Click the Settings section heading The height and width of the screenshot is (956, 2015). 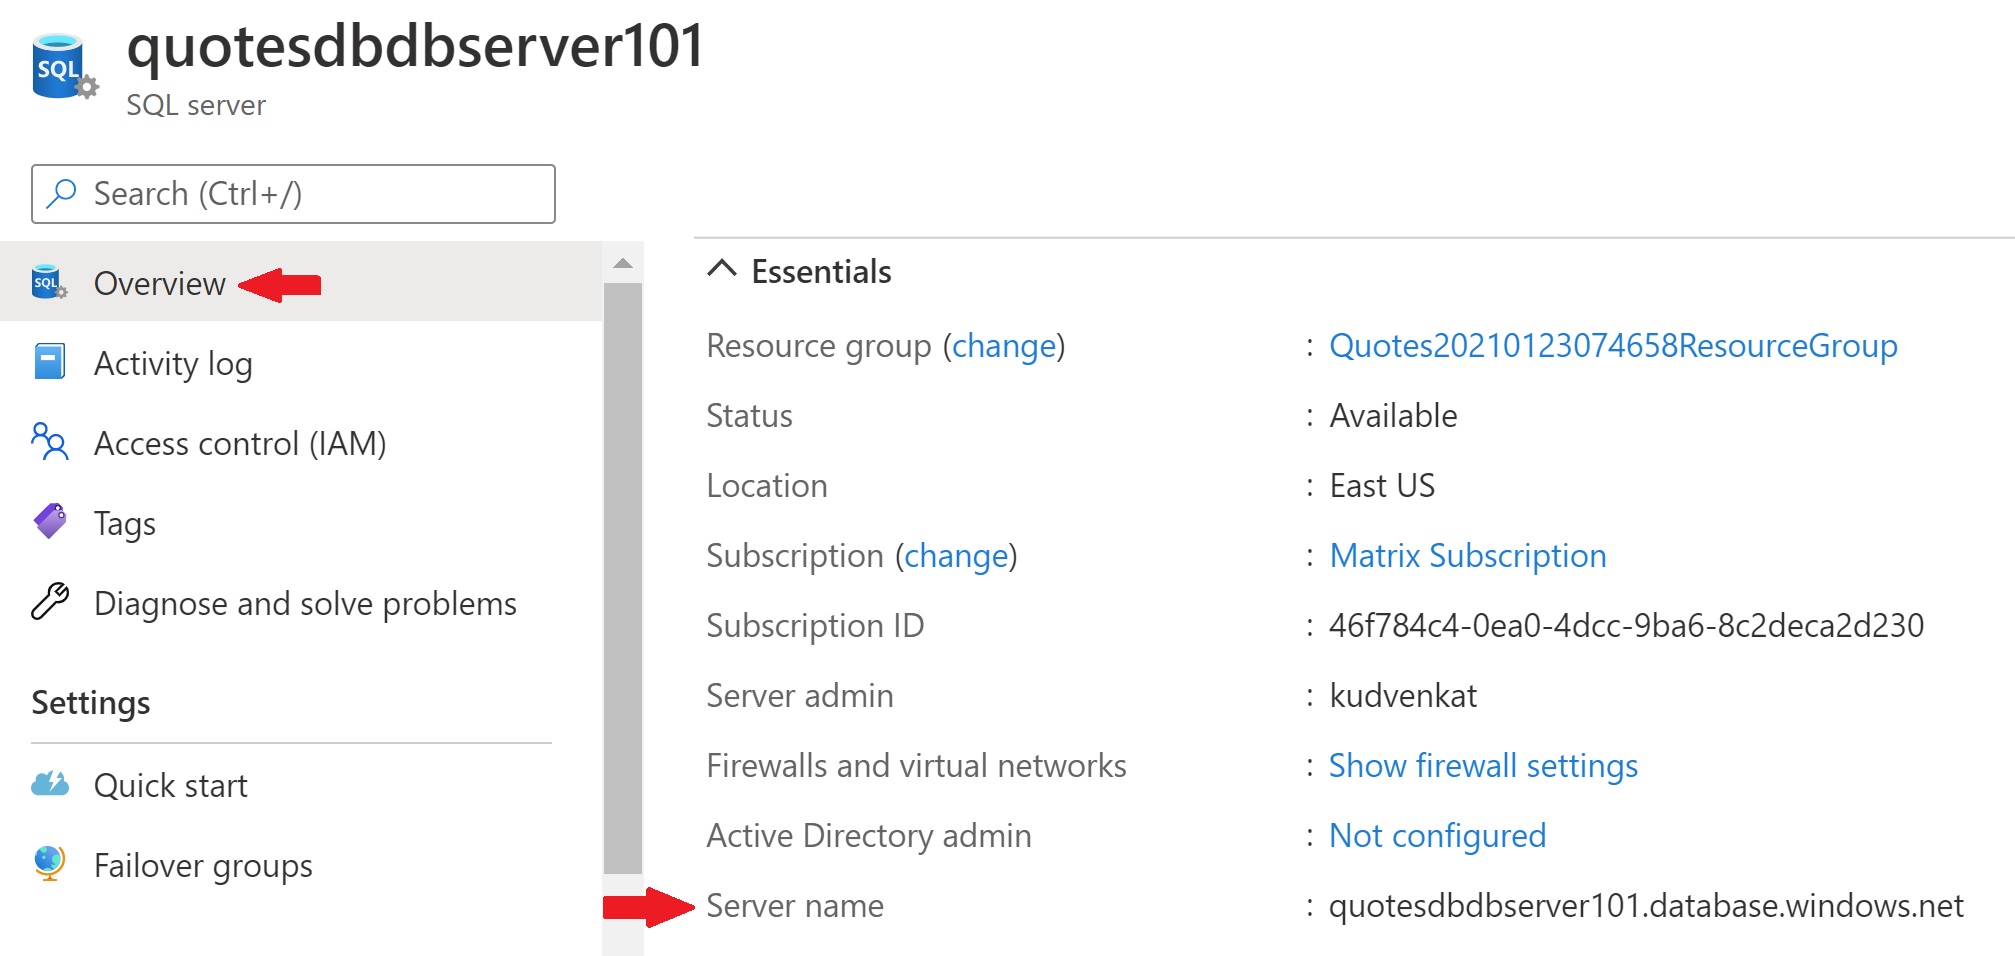pyautogui.click(x=91, y=703)
